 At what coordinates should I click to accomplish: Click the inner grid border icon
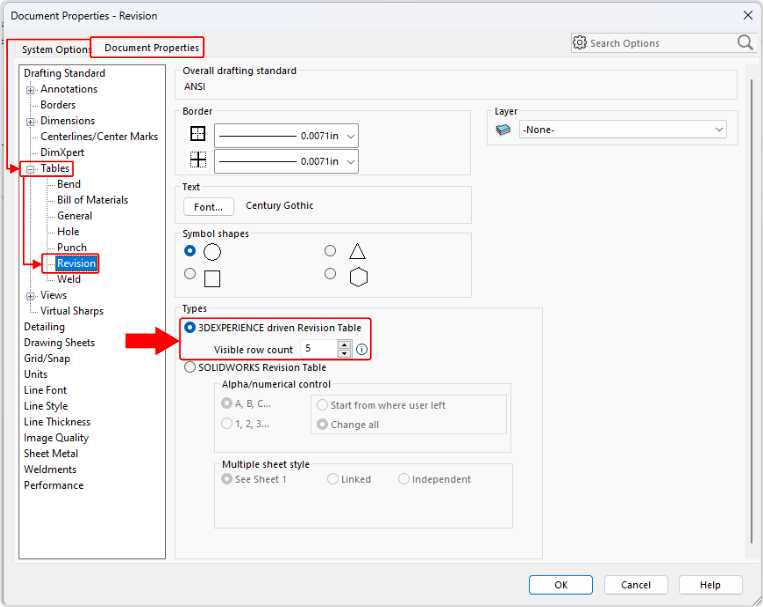(198, 160)
